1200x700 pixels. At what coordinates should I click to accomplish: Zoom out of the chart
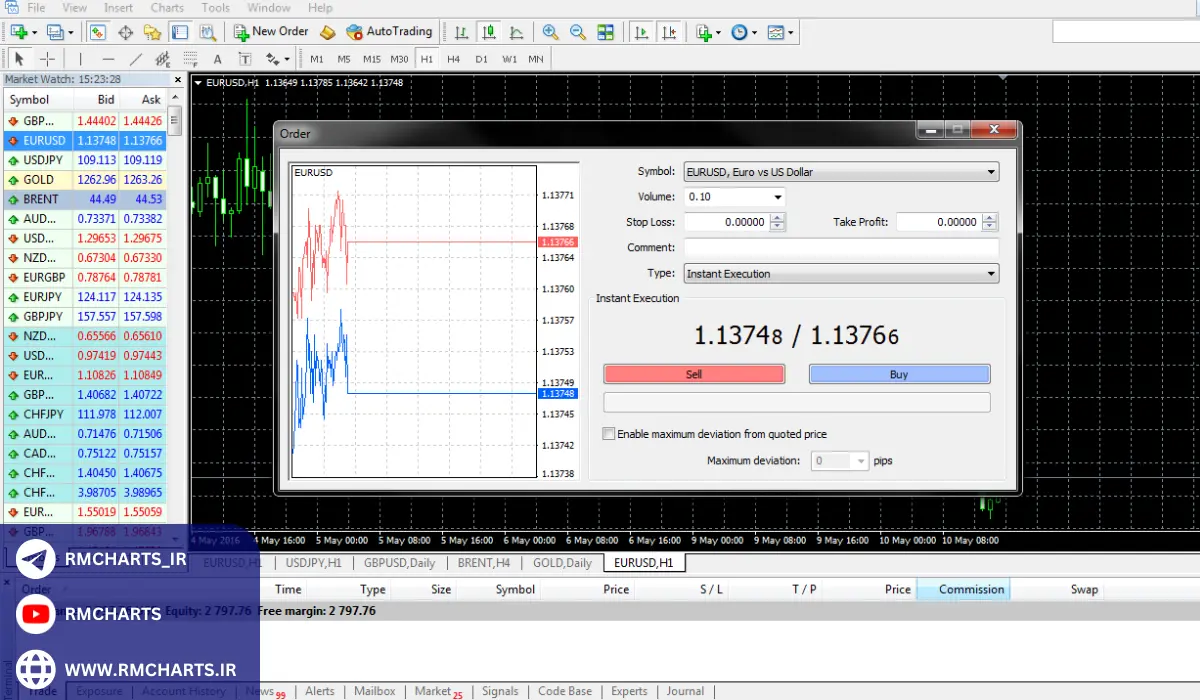577,32
